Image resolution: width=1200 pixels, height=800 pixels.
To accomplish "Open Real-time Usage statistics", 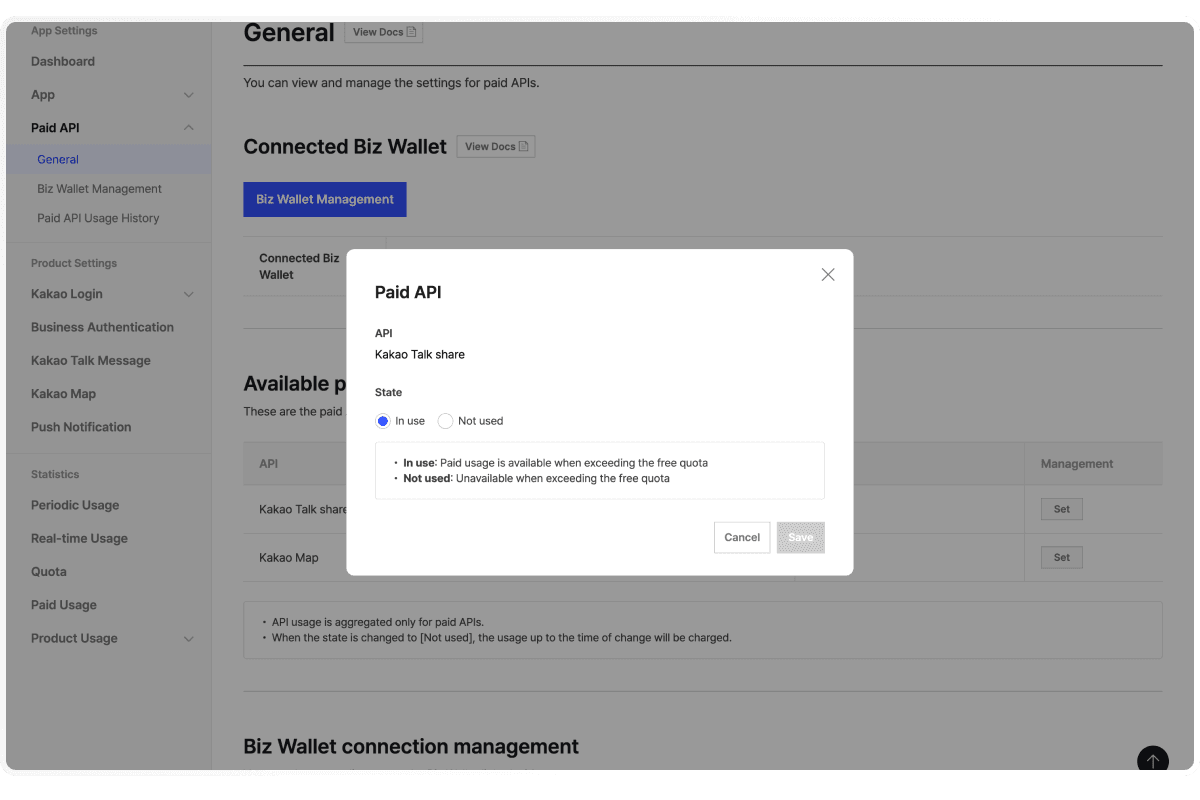I will [79, 538].
